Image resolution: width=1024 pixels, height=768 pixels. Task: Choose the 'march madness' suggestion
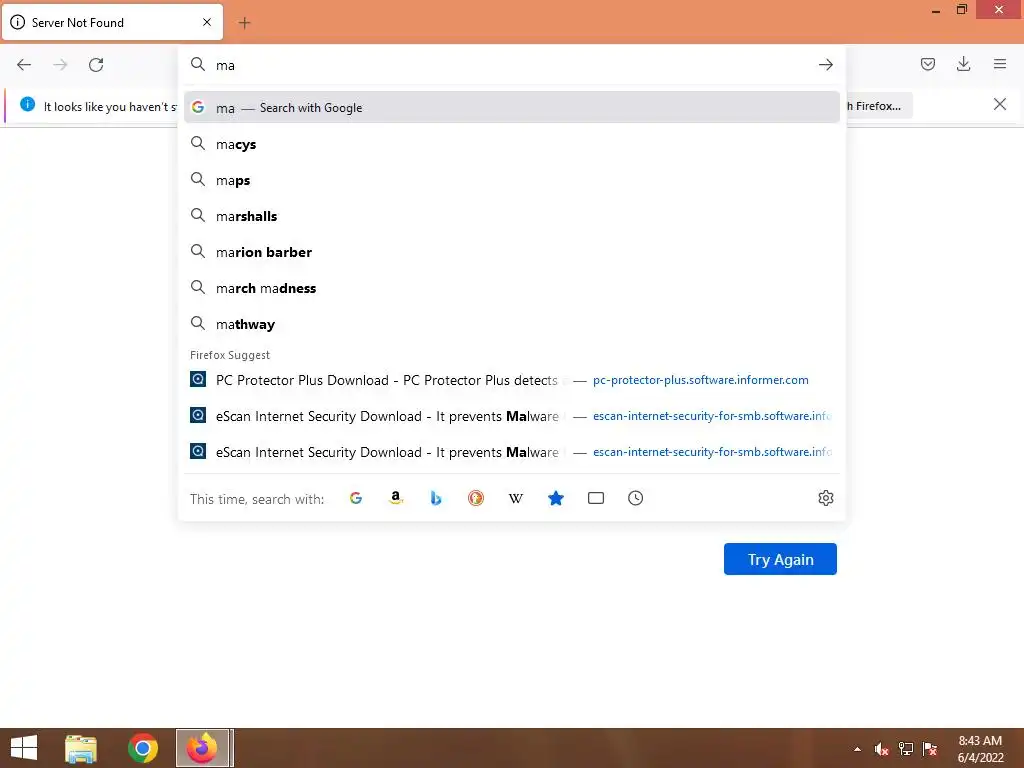click(512, 288)
